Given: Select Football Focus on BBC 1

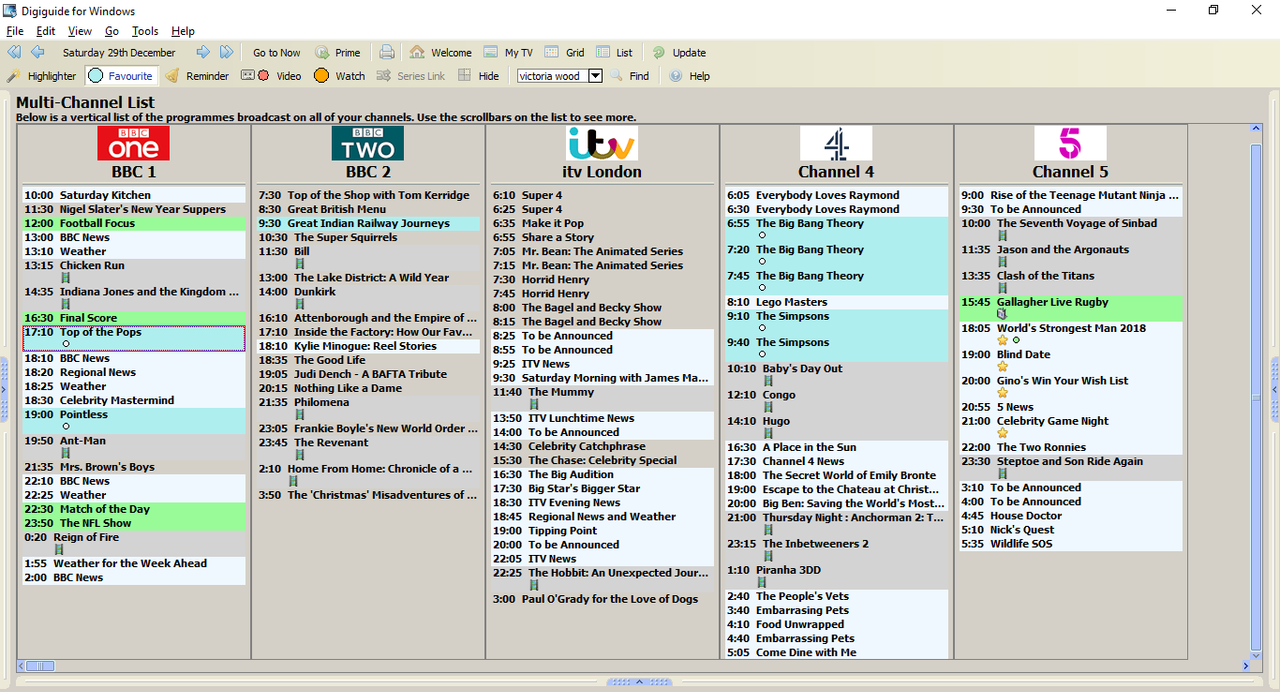Looking at the screenshot, I should point(134,223).
